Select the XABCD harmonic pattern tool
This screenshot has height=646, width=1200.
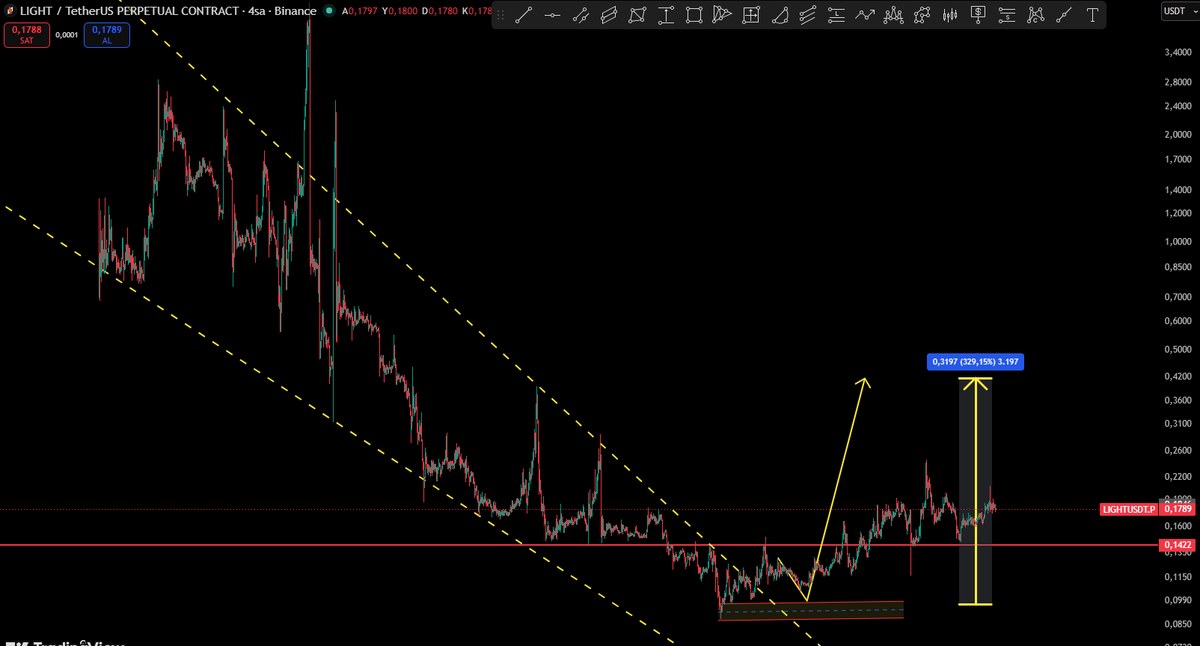coord(922,15)
